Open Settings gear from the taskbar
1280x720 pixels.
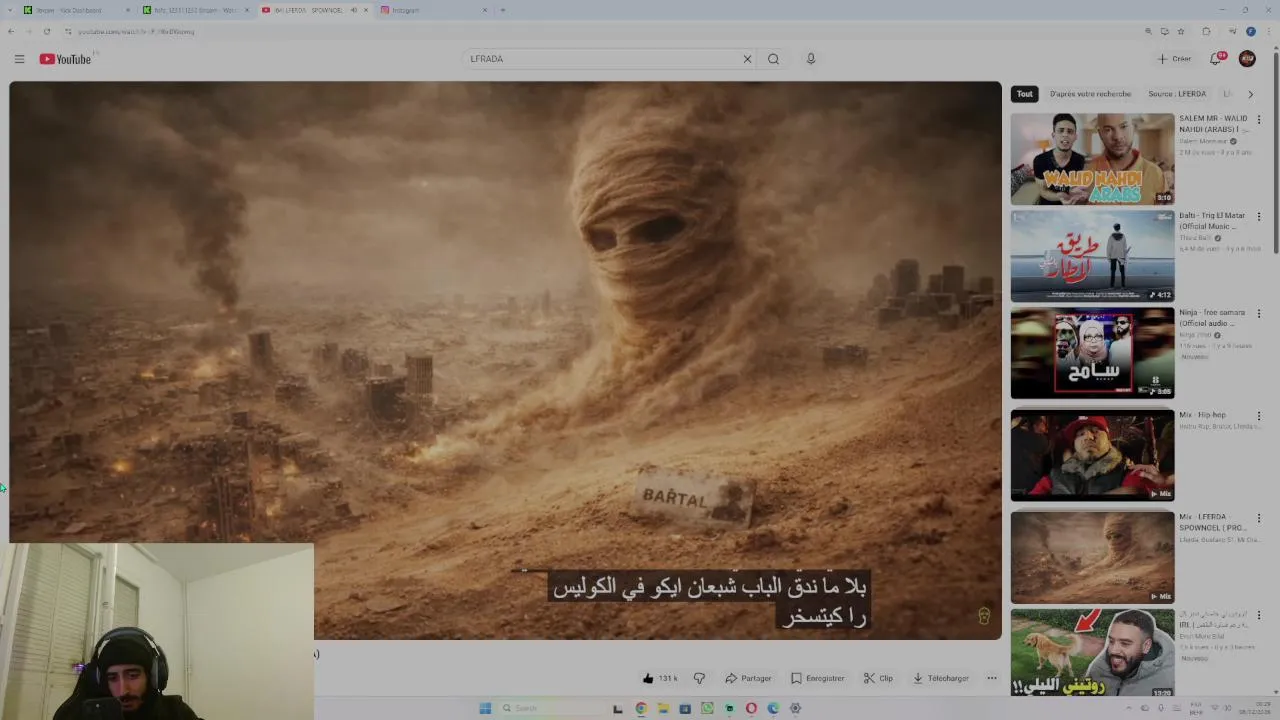[x=795, y=708]
